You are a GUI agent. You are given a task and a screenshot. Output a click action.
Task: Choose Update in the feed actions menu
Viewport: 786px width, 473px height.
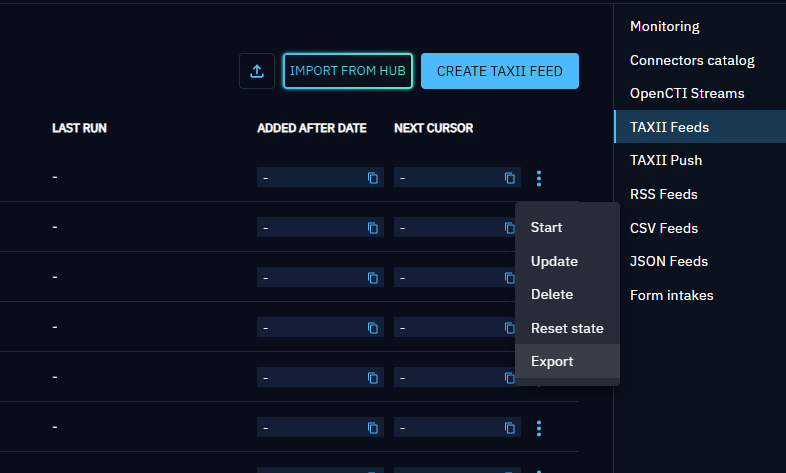click(x=554, y=261)
